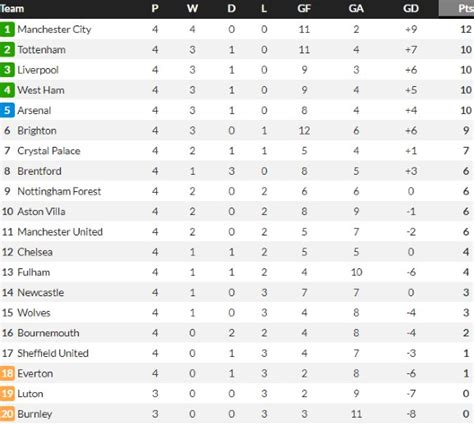Click the Manchester United team name
Viewport: 474px width, 425px height.
60,232
